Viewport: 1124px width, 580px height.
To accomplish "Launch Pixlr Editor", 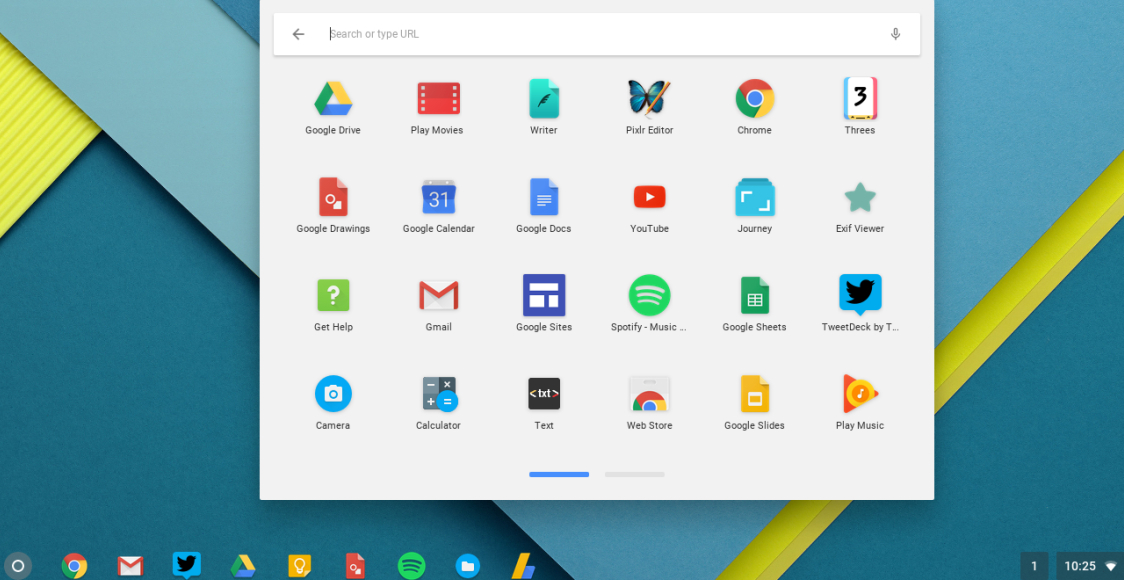I will point(649,99).
